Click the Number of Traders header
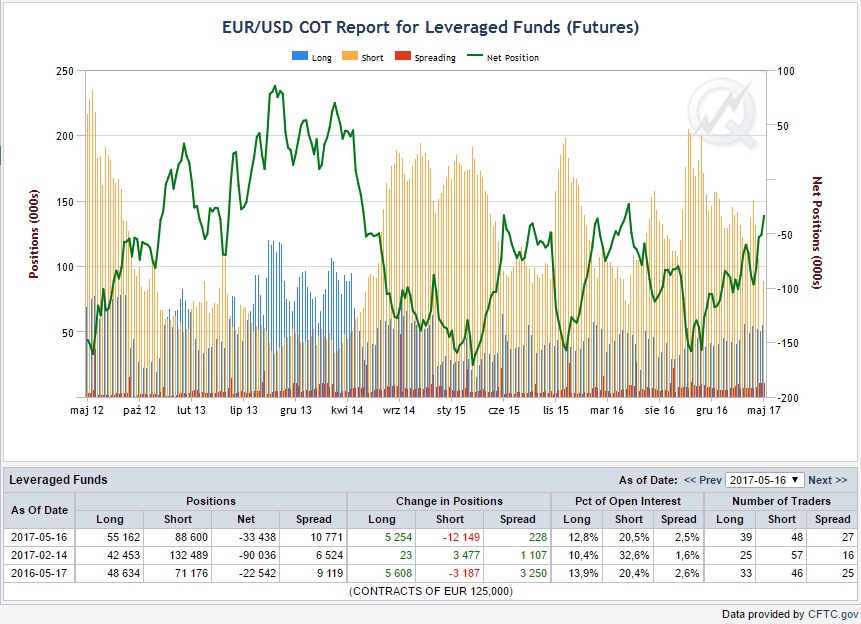This screenshot has height=624, width=861. (x=781, y=501)
